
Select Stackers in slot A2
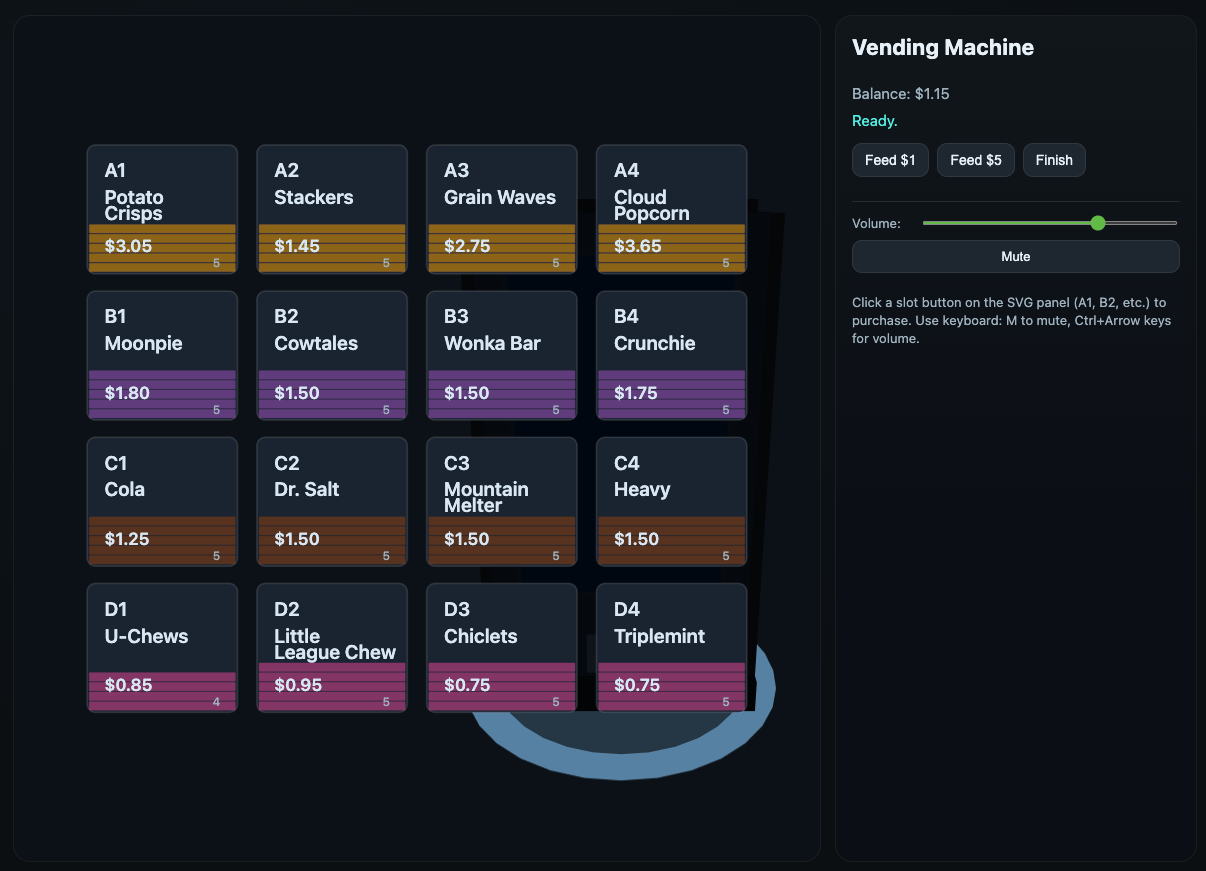(332, 208)
